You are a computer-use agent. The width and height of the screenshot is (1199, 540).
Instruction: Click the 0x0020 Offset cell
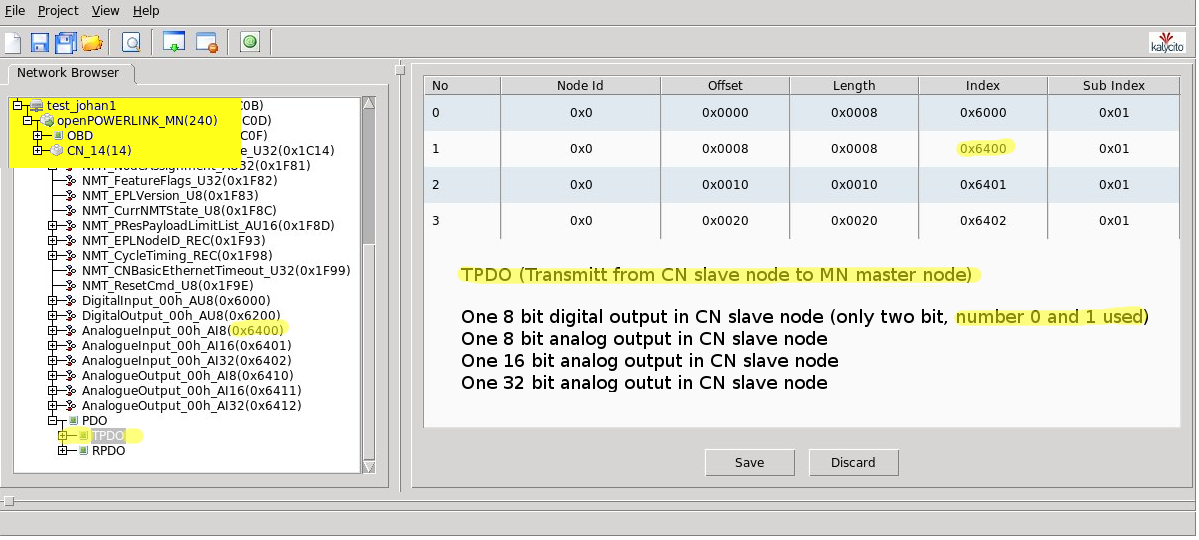pos(725,220)
